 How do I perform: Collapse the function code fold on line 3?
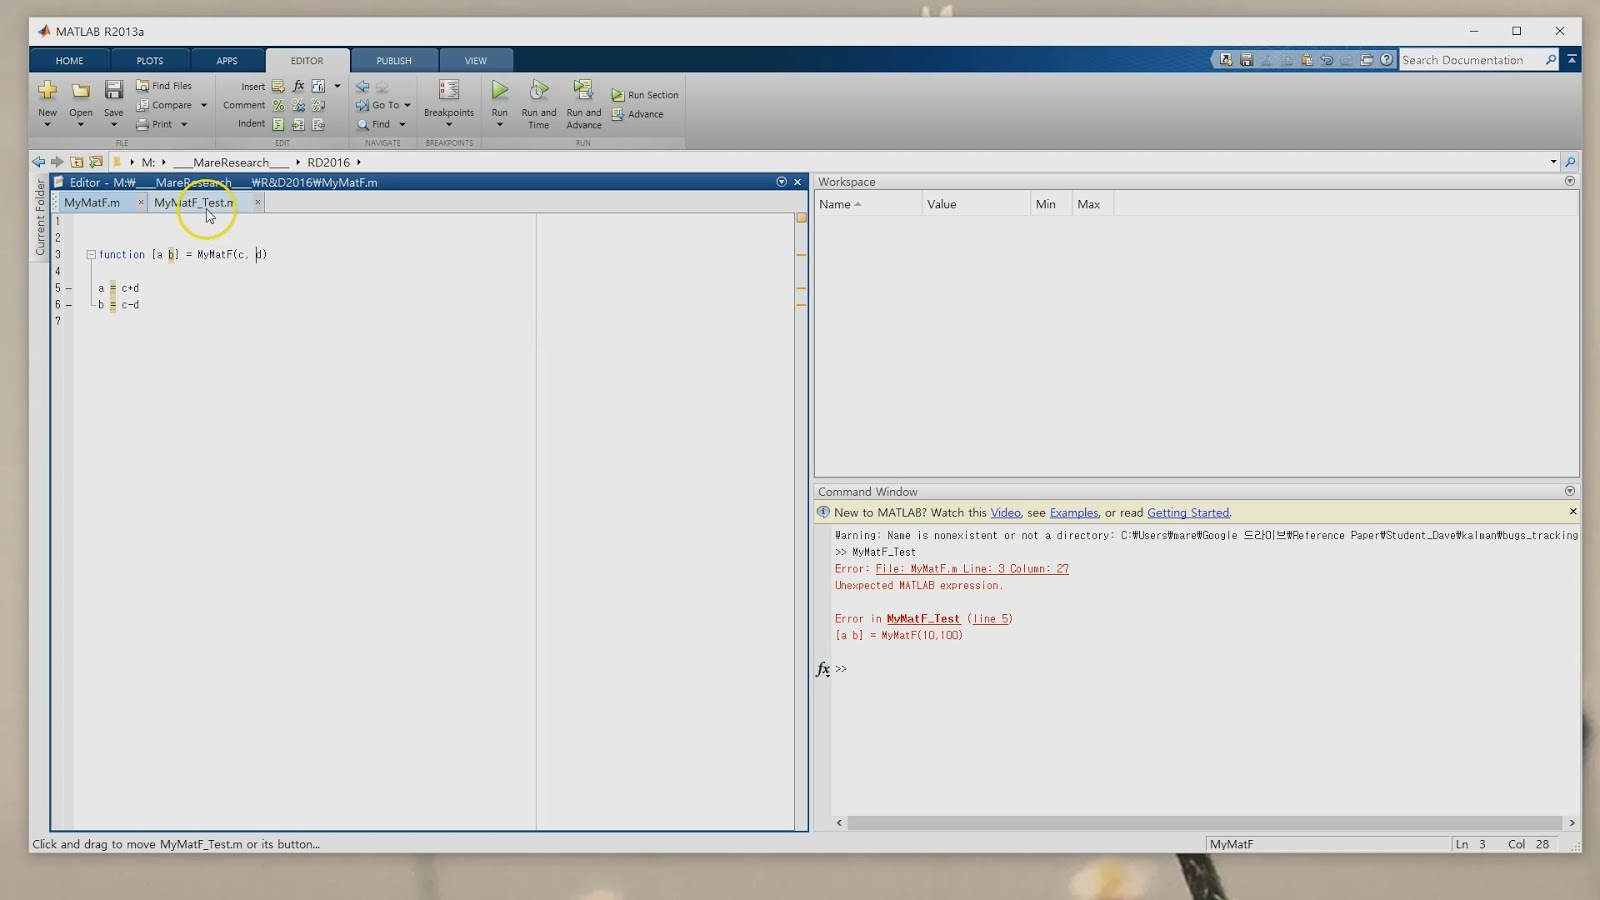click(91, 255)
